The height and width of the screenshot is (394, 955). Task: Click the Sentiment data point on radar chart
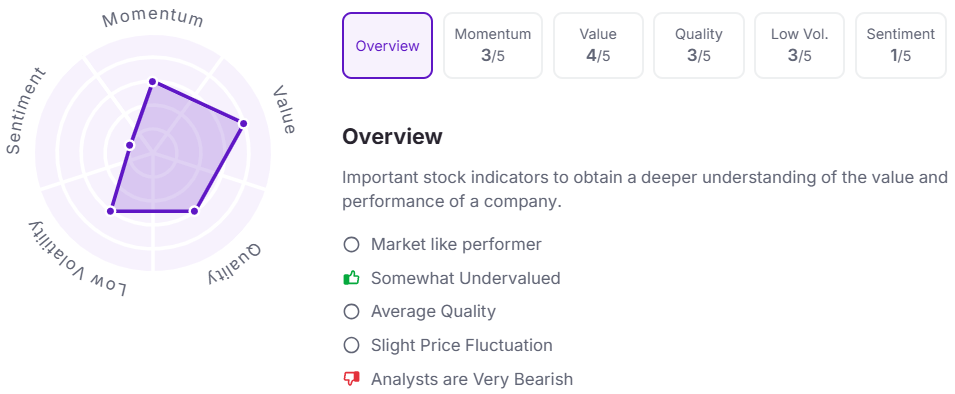click(130, 145)
